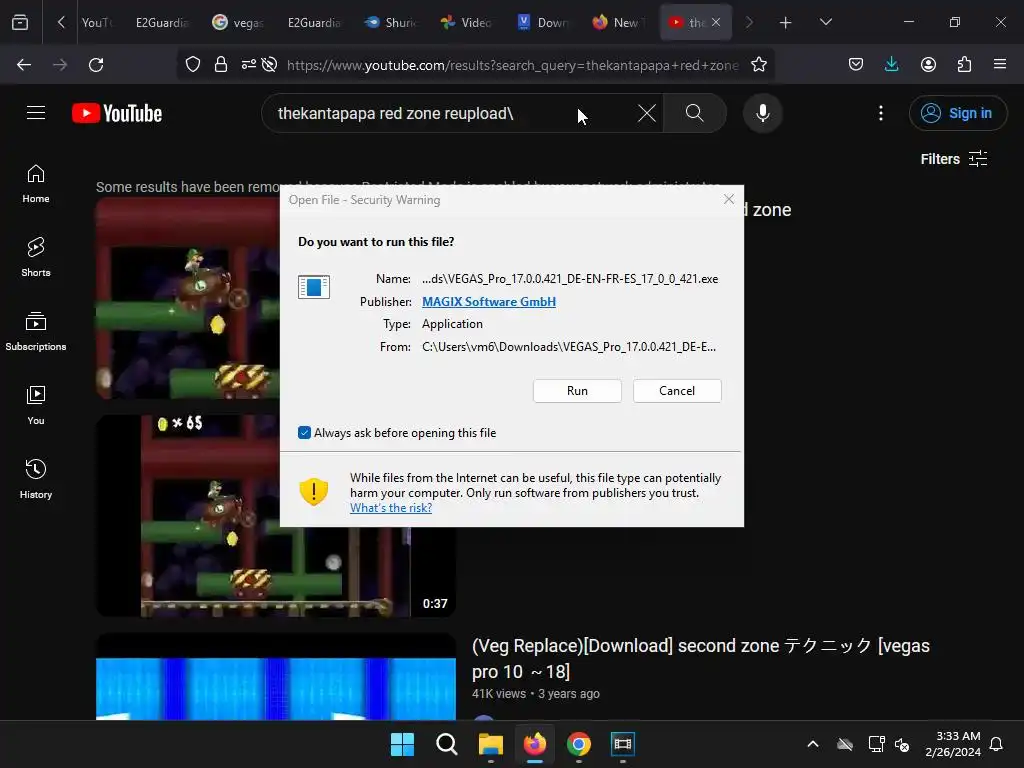The image size is (1024, 768).
Task: Open the film-strip installer taskbar icon
Action: pos(622,744)
